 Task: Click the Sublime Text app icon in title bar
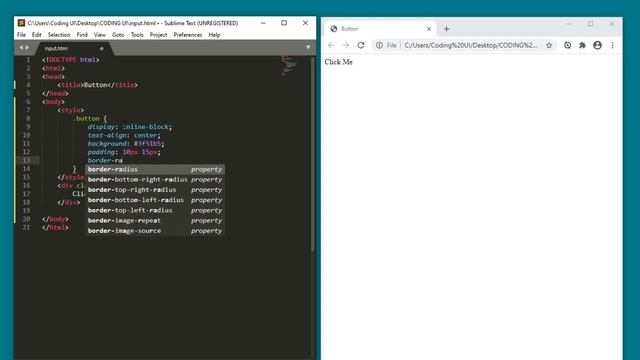pos(21,23)
